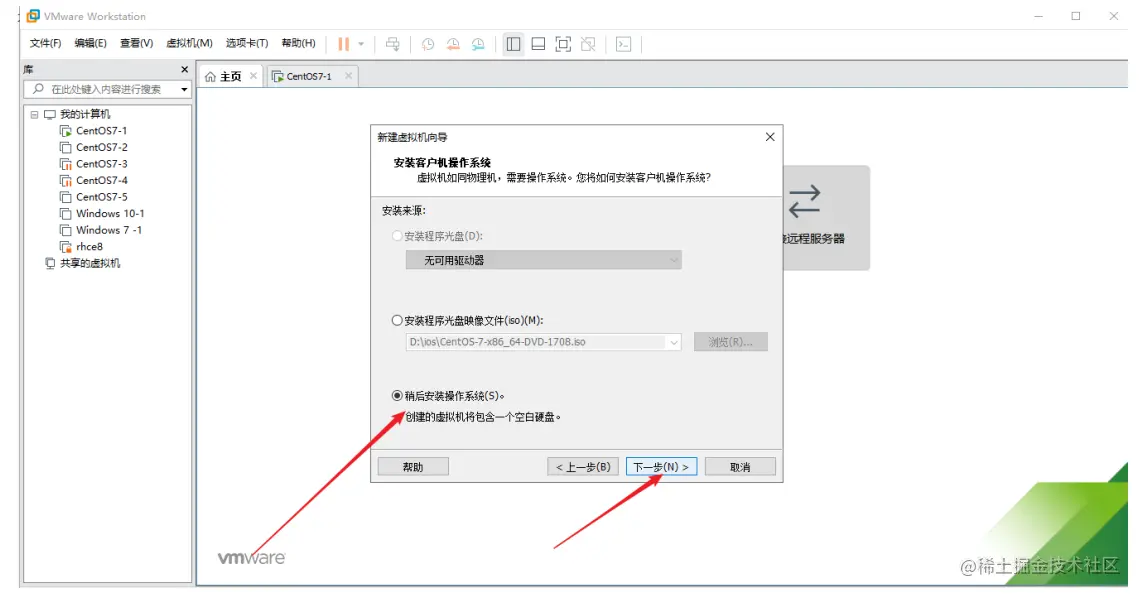Open the 文件(F) menu
The height and width of the screenshot is (595, 1139).
[x=45, y=44]
